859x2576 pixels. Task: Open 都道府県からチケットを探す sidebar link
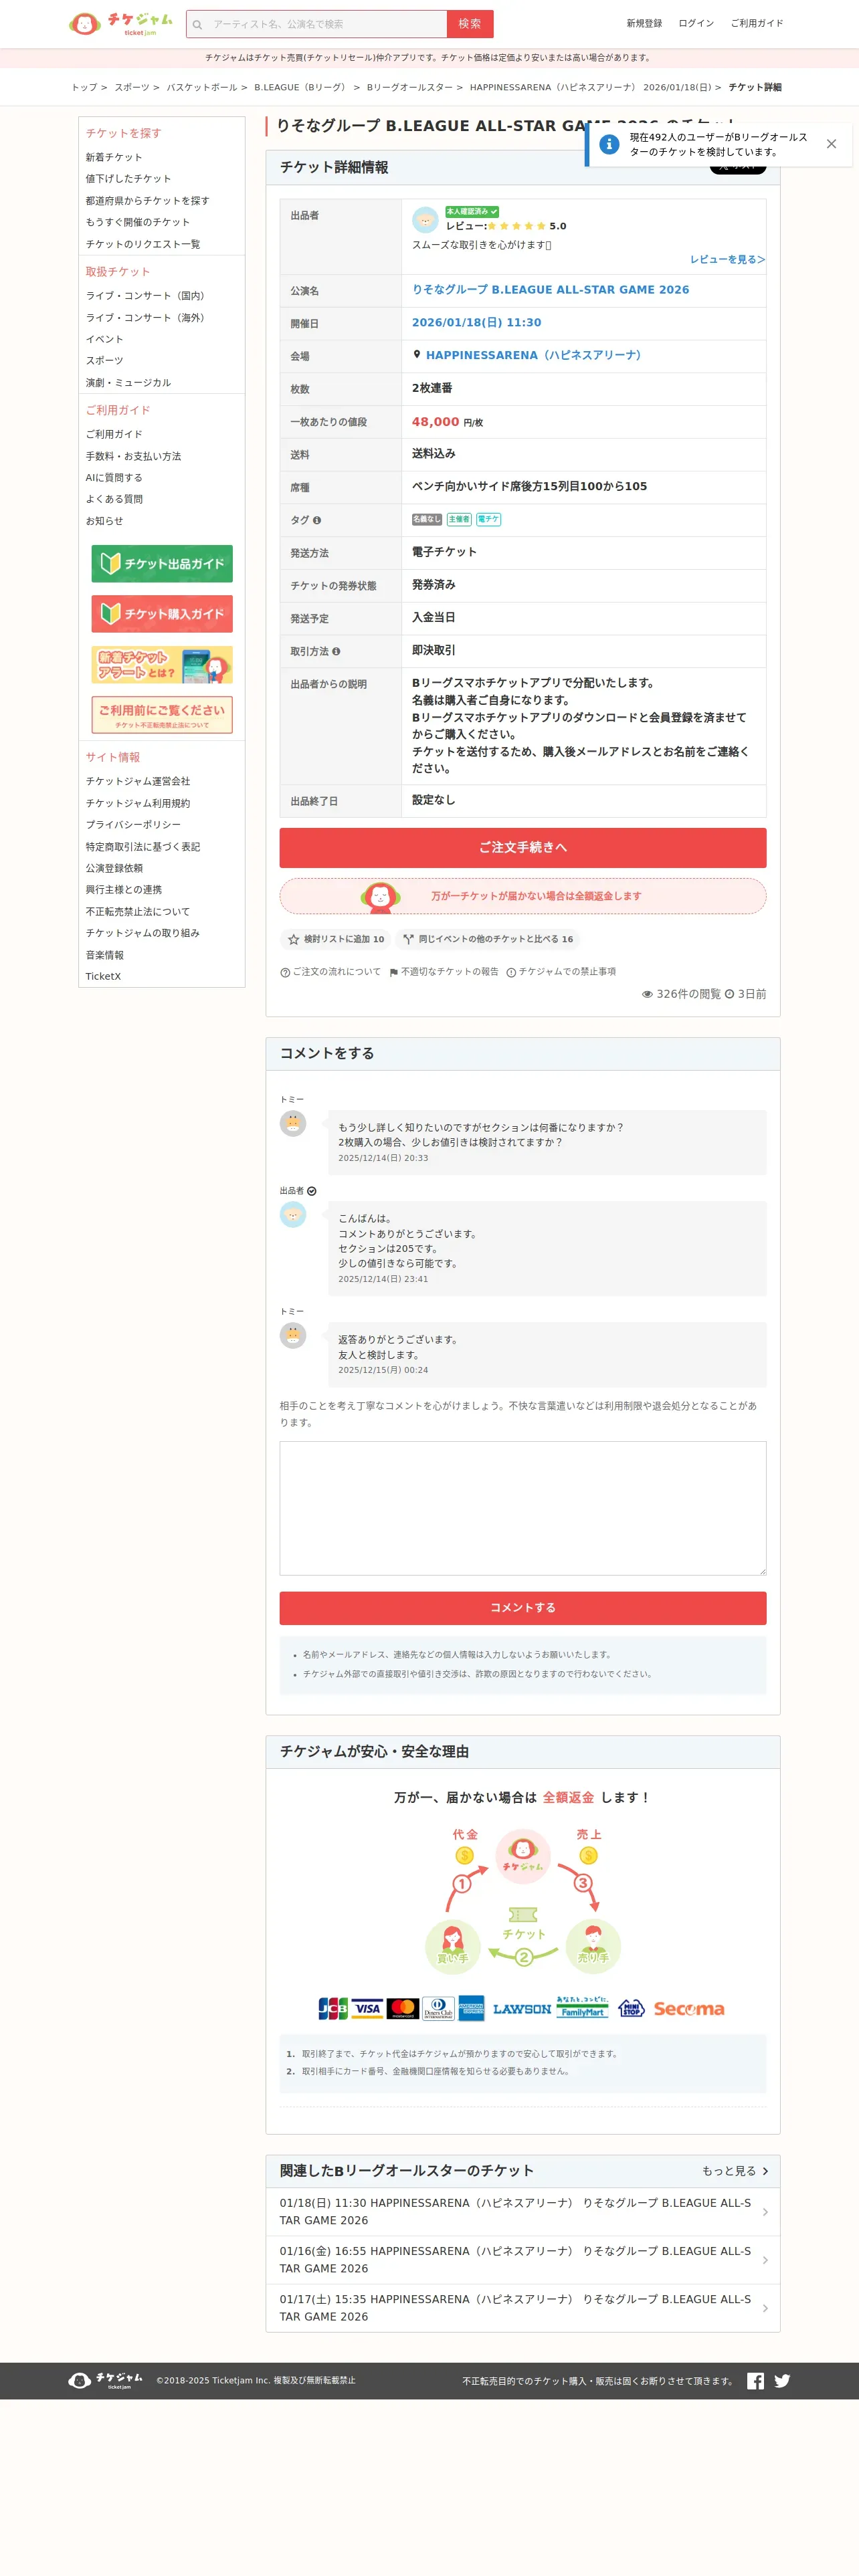148,200
